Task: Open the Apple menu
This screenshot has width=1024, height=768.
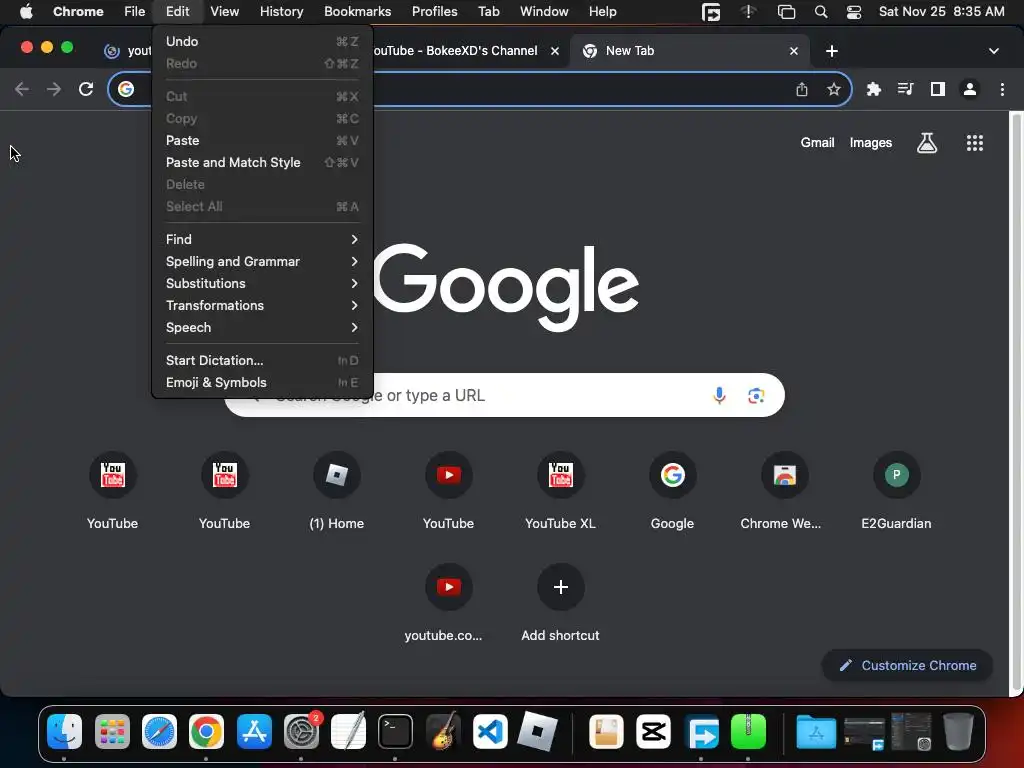Action: pyautogui.click(x=26, y=11)
